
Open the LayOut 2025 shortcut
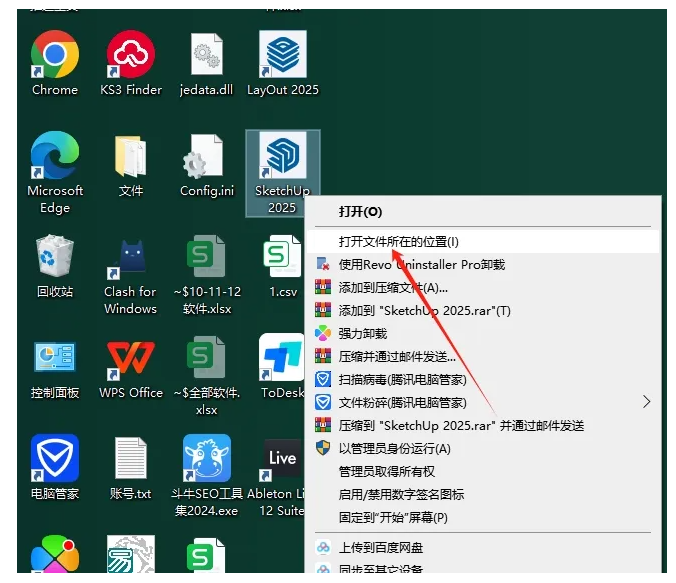pyautogui.click(x=283, y=63)
